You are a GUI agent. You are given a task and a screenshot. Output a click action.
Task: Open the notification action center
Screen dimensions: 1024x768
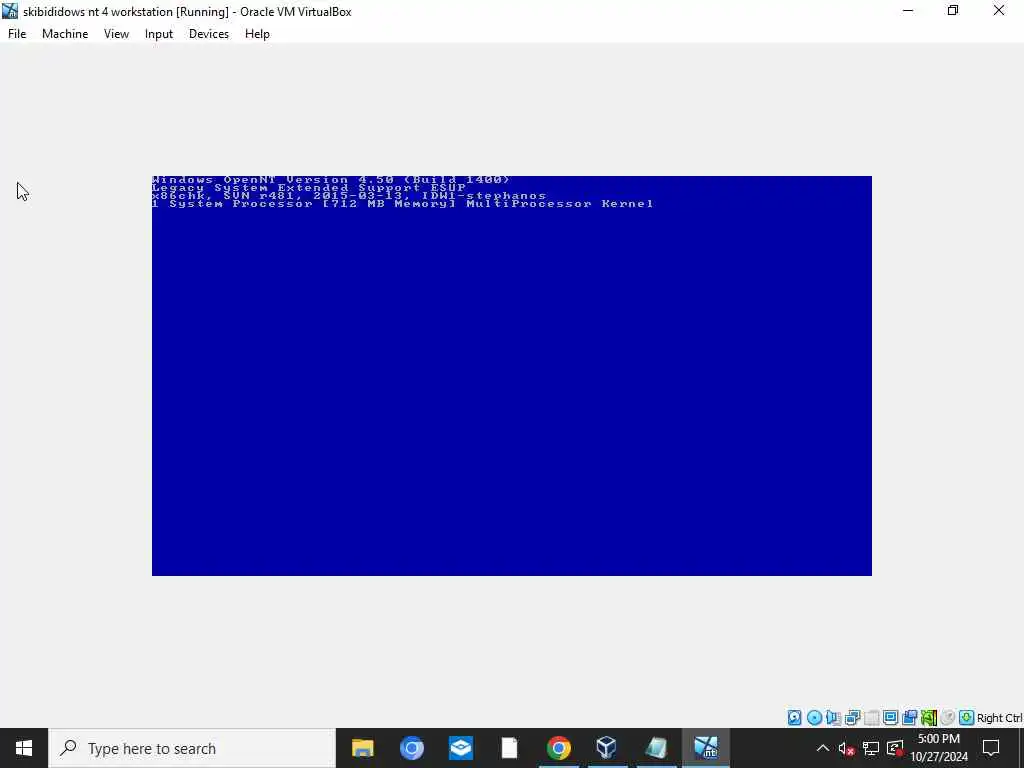coord(991,748)
